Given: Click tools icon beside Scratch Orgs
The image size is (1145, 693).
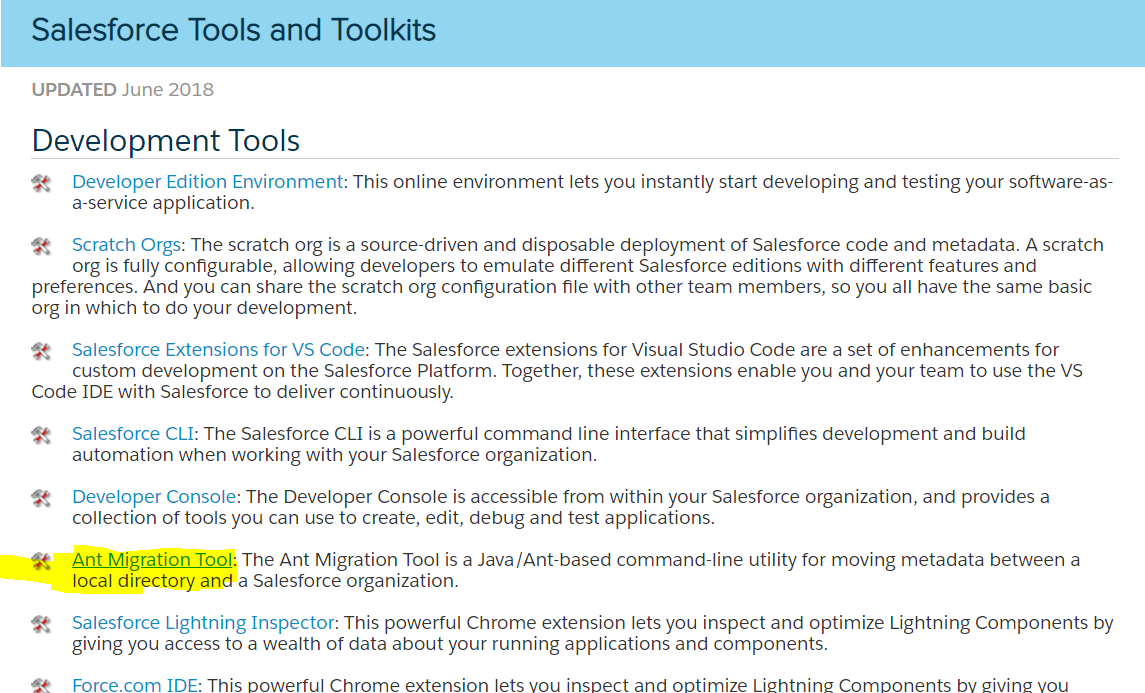Looking at the screenshot, I should (x=41, y=245).
